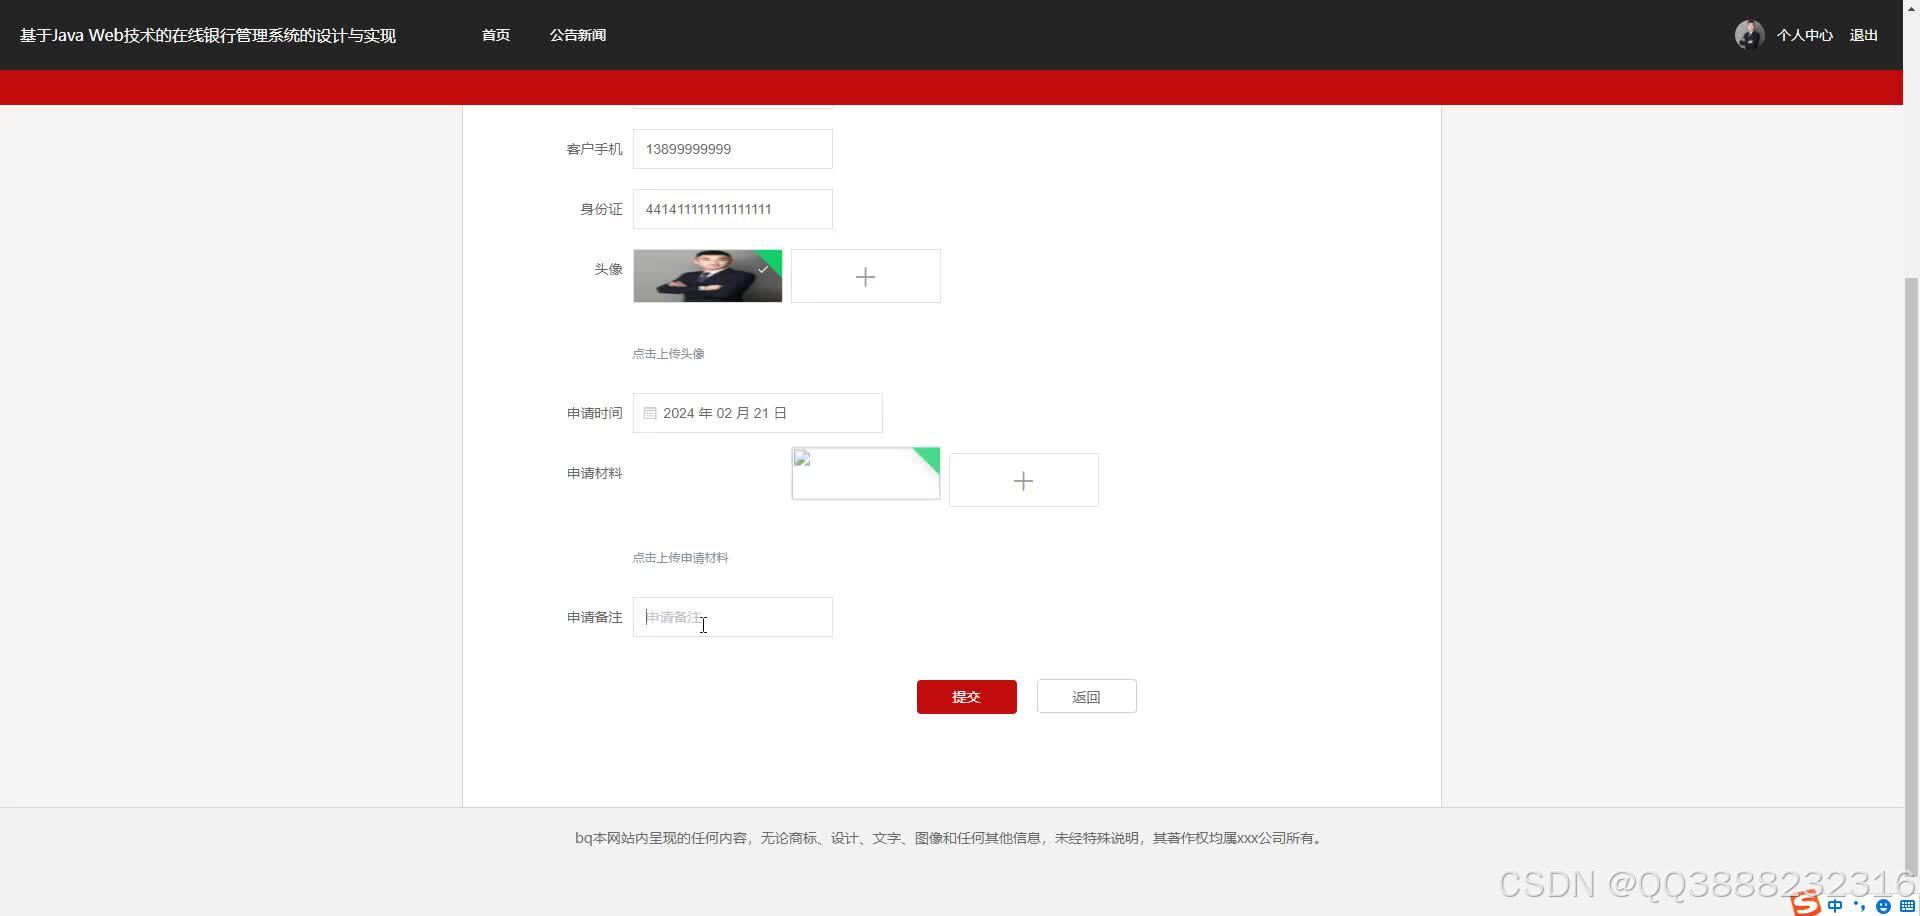Image resolution: width=1920 pixels, height=916 pixels.
Task: Click the plus icon to upload another 头像
Action: 865,276
